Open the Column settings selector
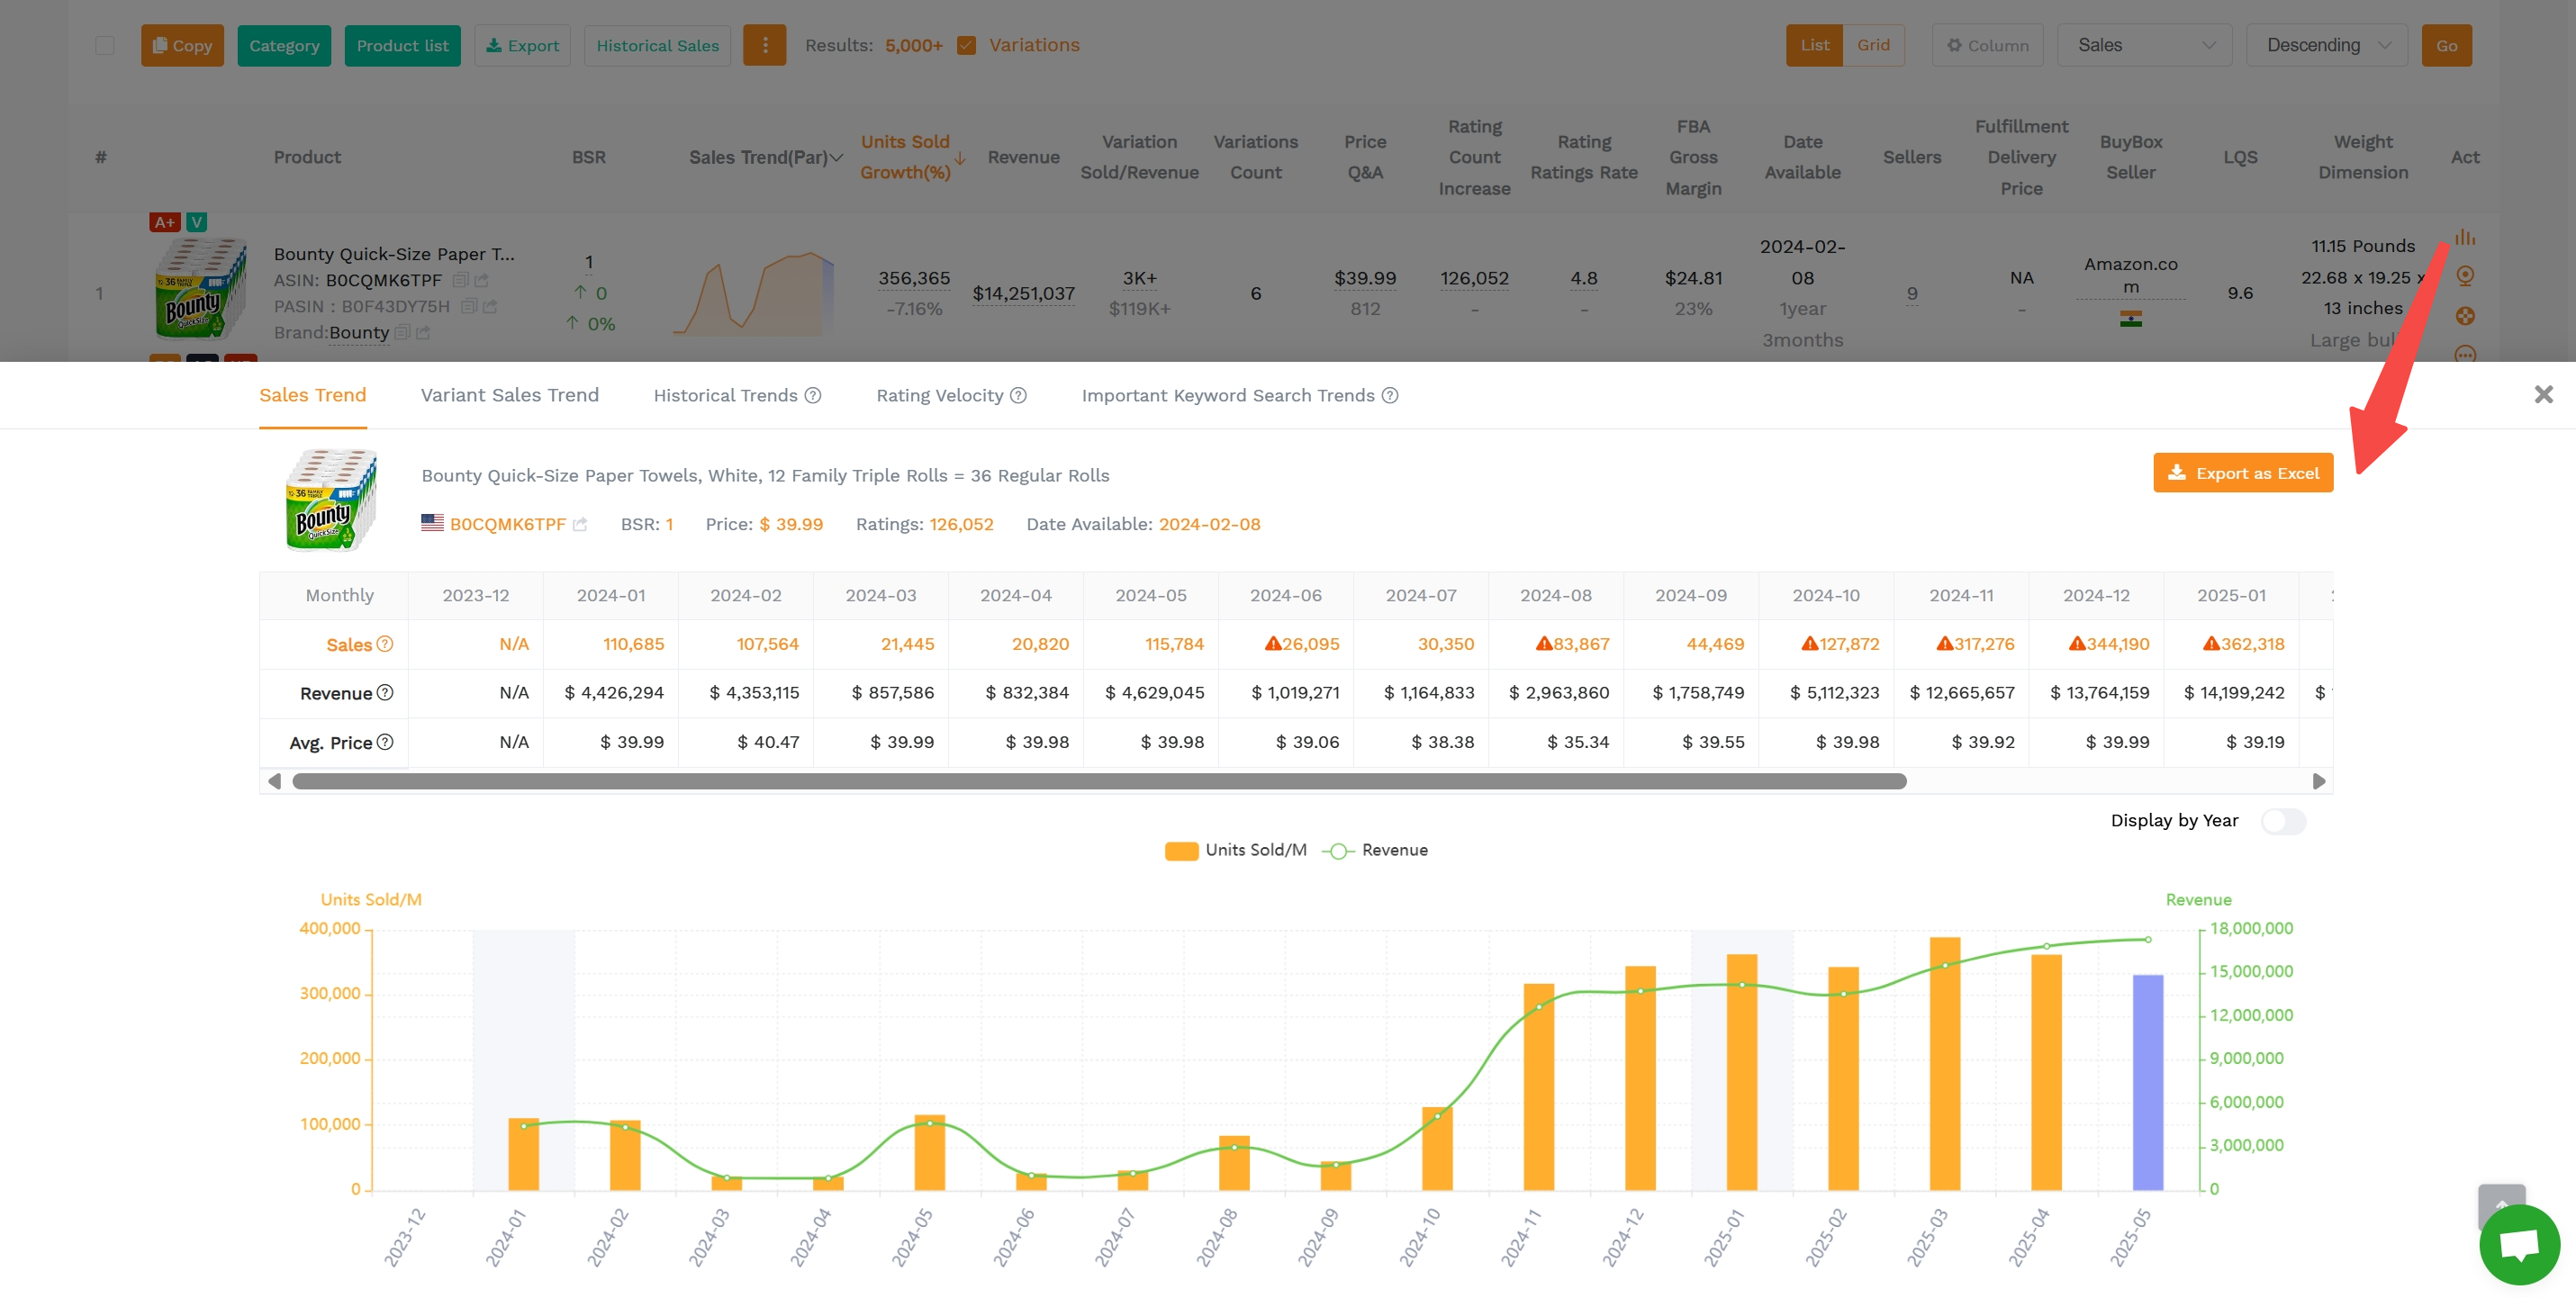 1987,45
